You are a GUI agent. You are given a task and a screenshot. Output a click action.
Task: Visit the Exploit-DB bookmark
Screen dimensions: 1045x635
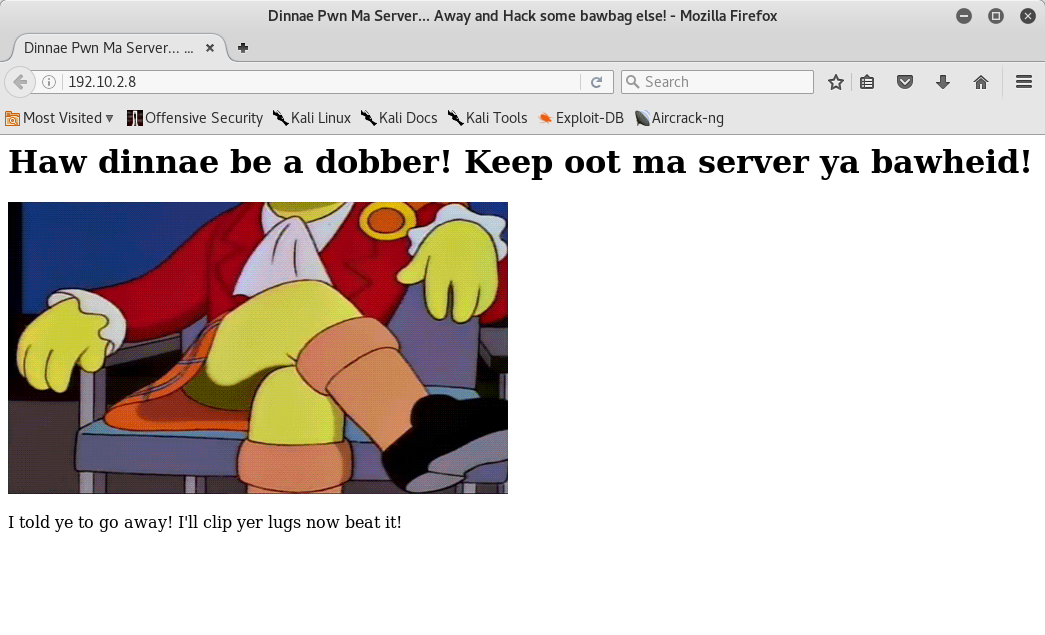(580, 118)
